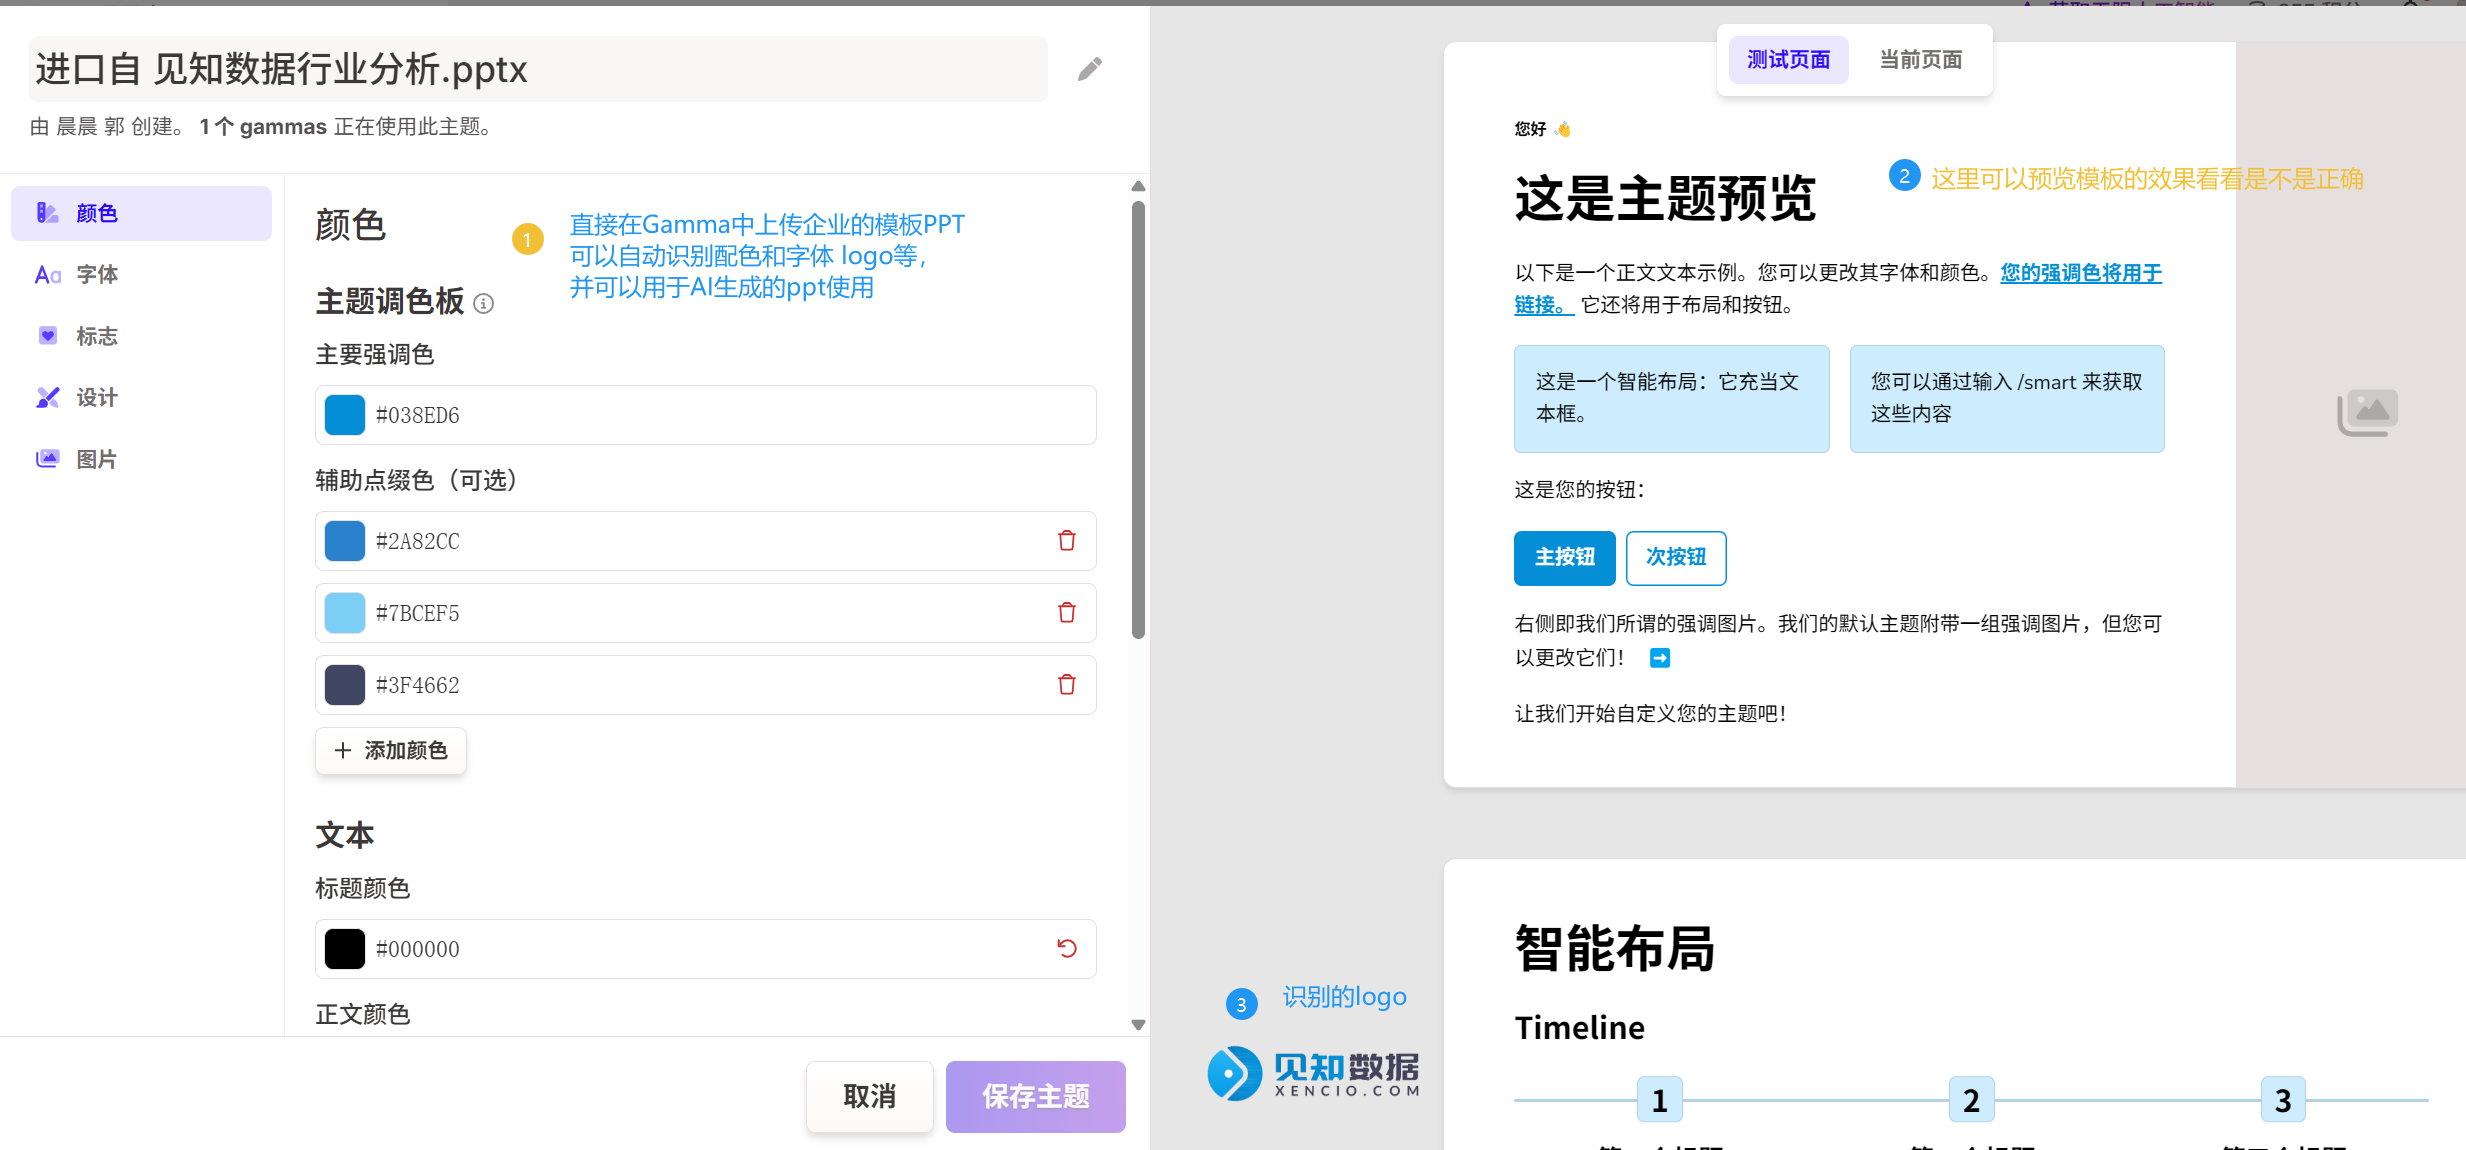Viewport: 2466px width, 1150px height.
Task: Click the #038ED6 primary accent color swatch
Action: 344,414
